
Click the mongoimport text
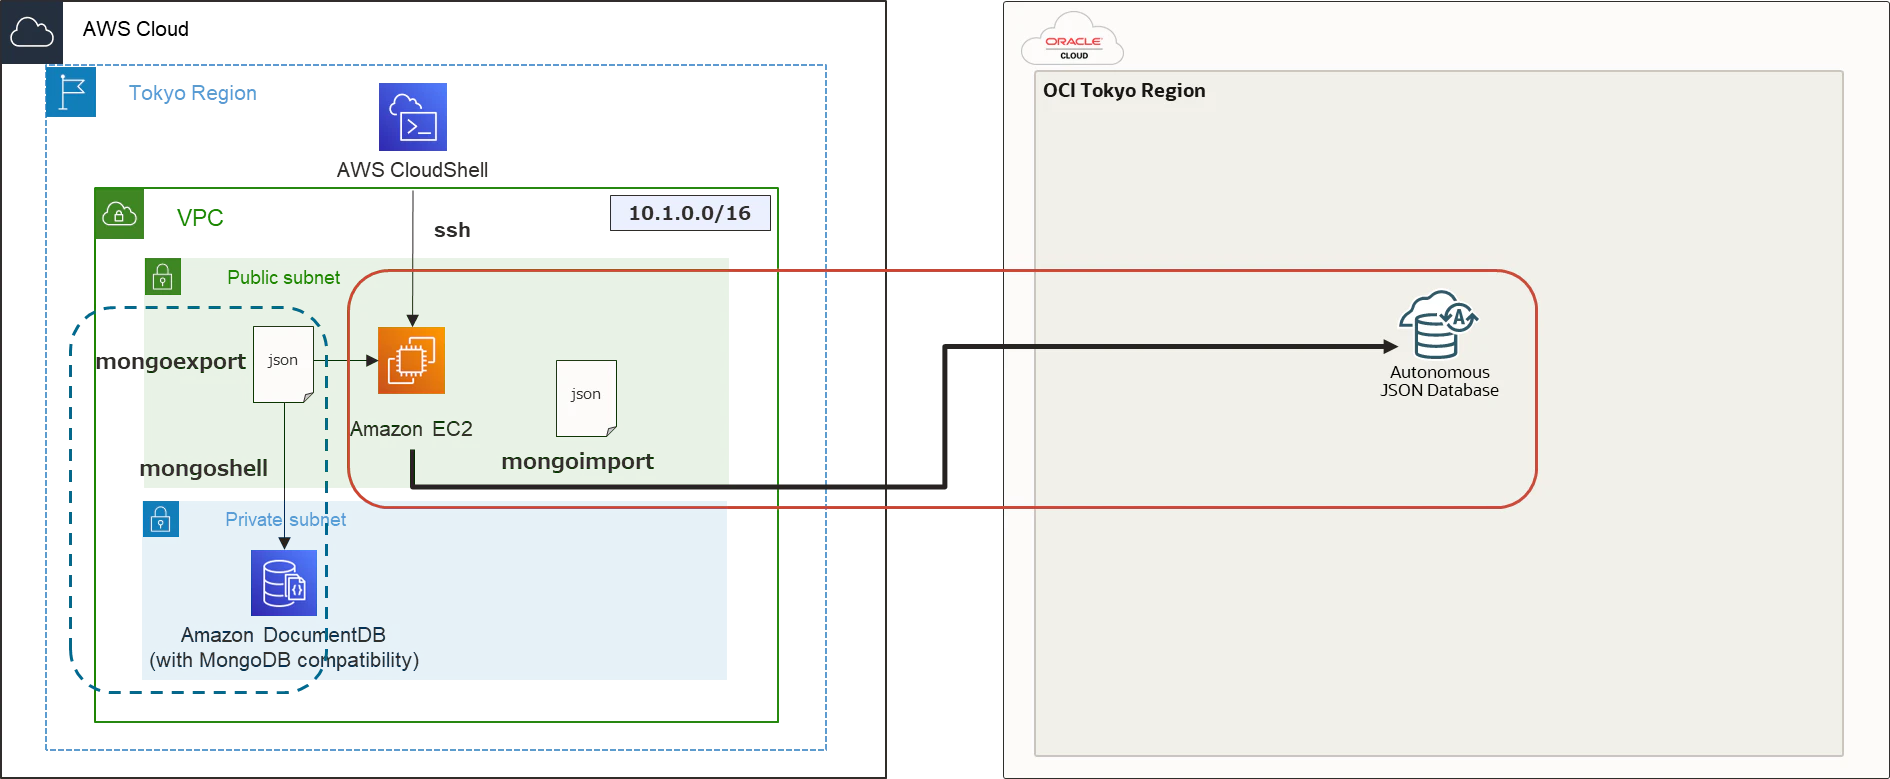click(x=577, y=461)
